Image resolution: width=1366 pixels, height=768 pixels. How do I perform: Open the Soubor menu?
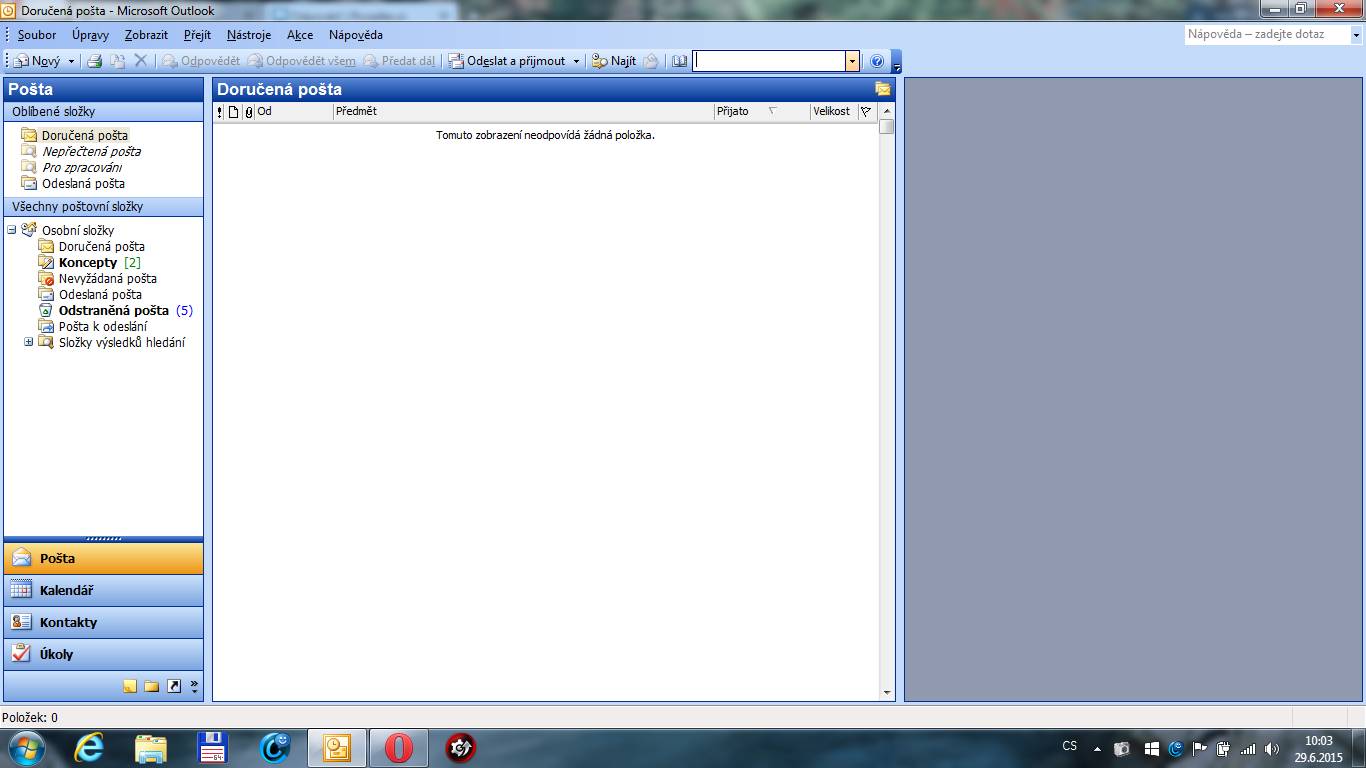tap(37, 35)
